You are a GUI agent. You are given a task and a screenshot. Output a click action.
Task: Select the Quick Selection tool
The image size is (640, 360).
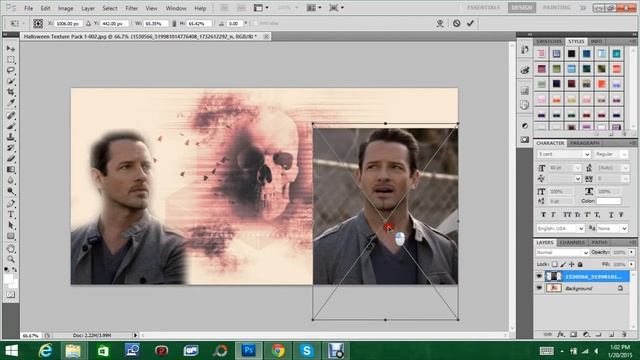11,81
